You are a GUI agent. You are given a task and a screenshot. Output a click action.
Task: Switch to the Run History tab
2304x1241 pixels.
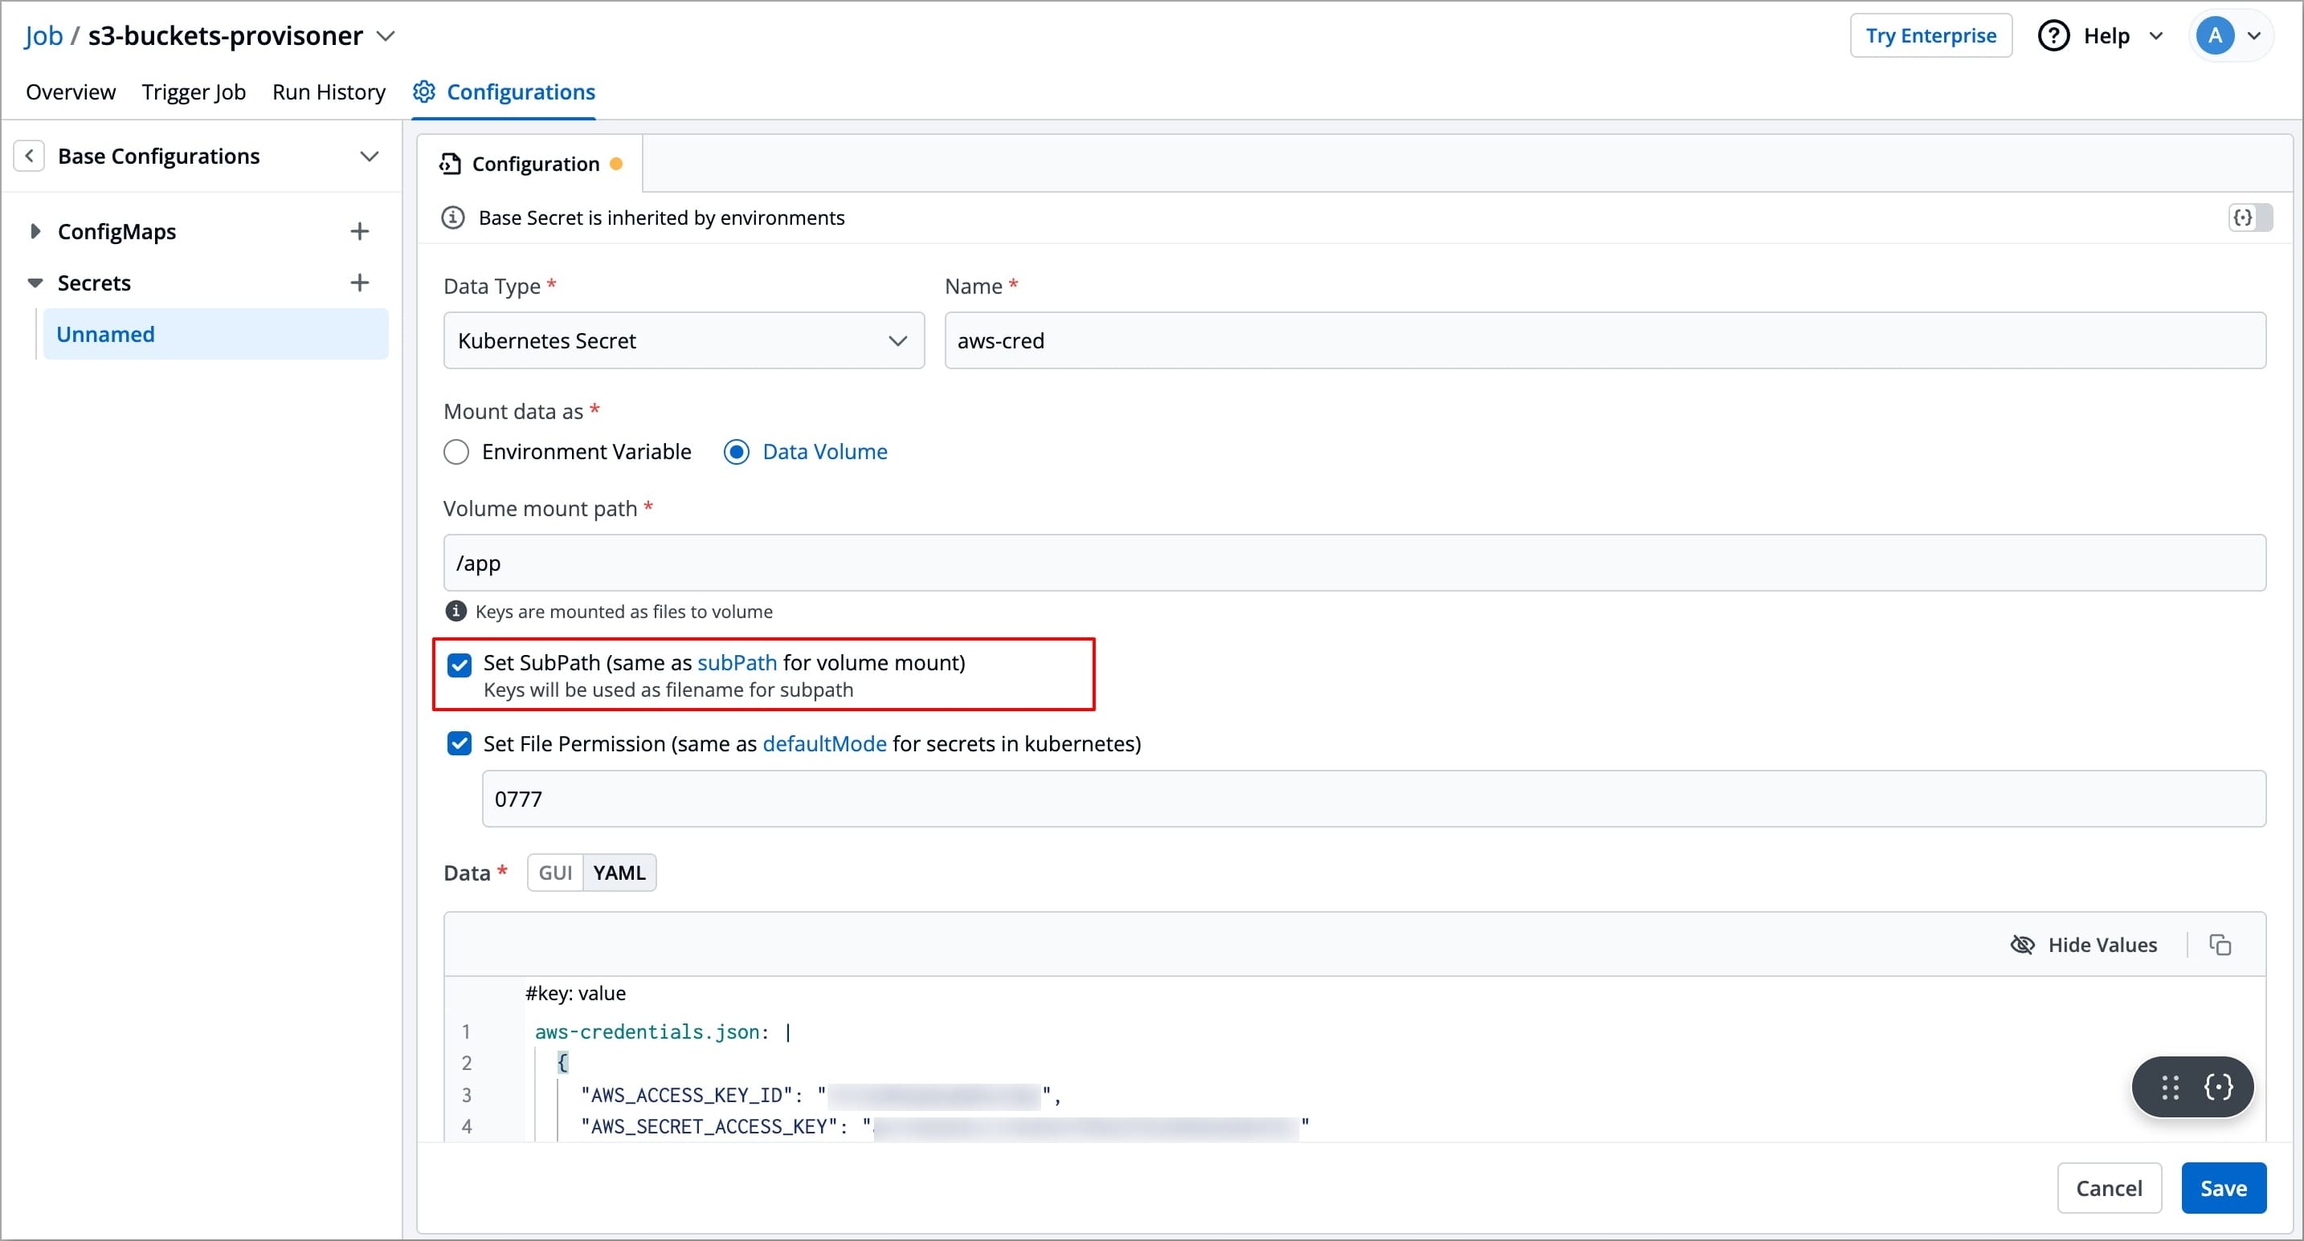[328, 92]
